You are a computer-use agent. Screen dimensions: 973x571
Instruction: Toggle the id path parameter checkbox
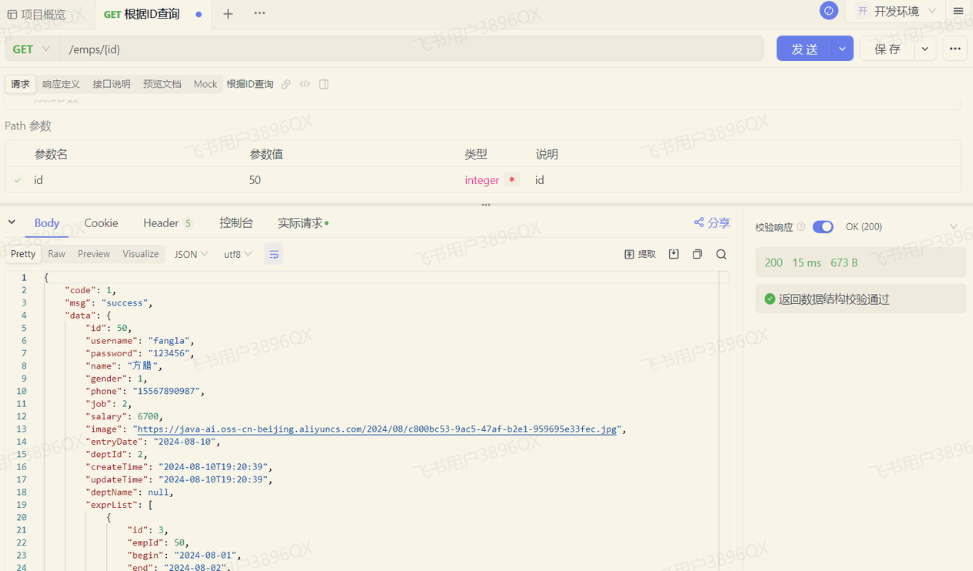[17, 180]
